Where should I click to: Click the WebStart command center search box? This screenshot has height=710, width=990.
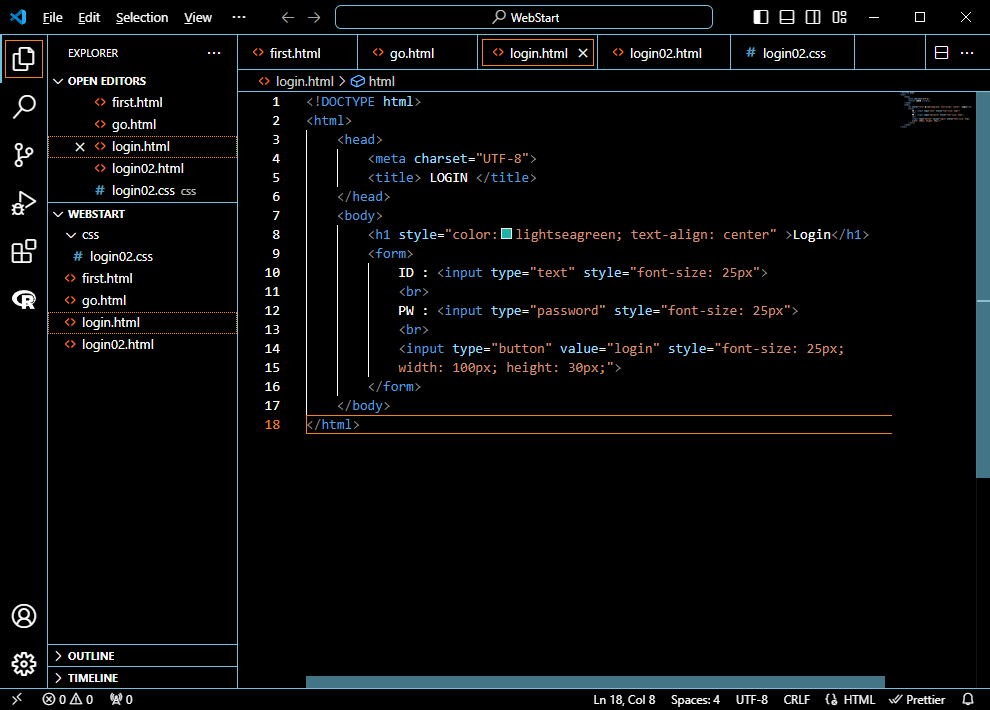pyautogui.click(x=524, y=17)
